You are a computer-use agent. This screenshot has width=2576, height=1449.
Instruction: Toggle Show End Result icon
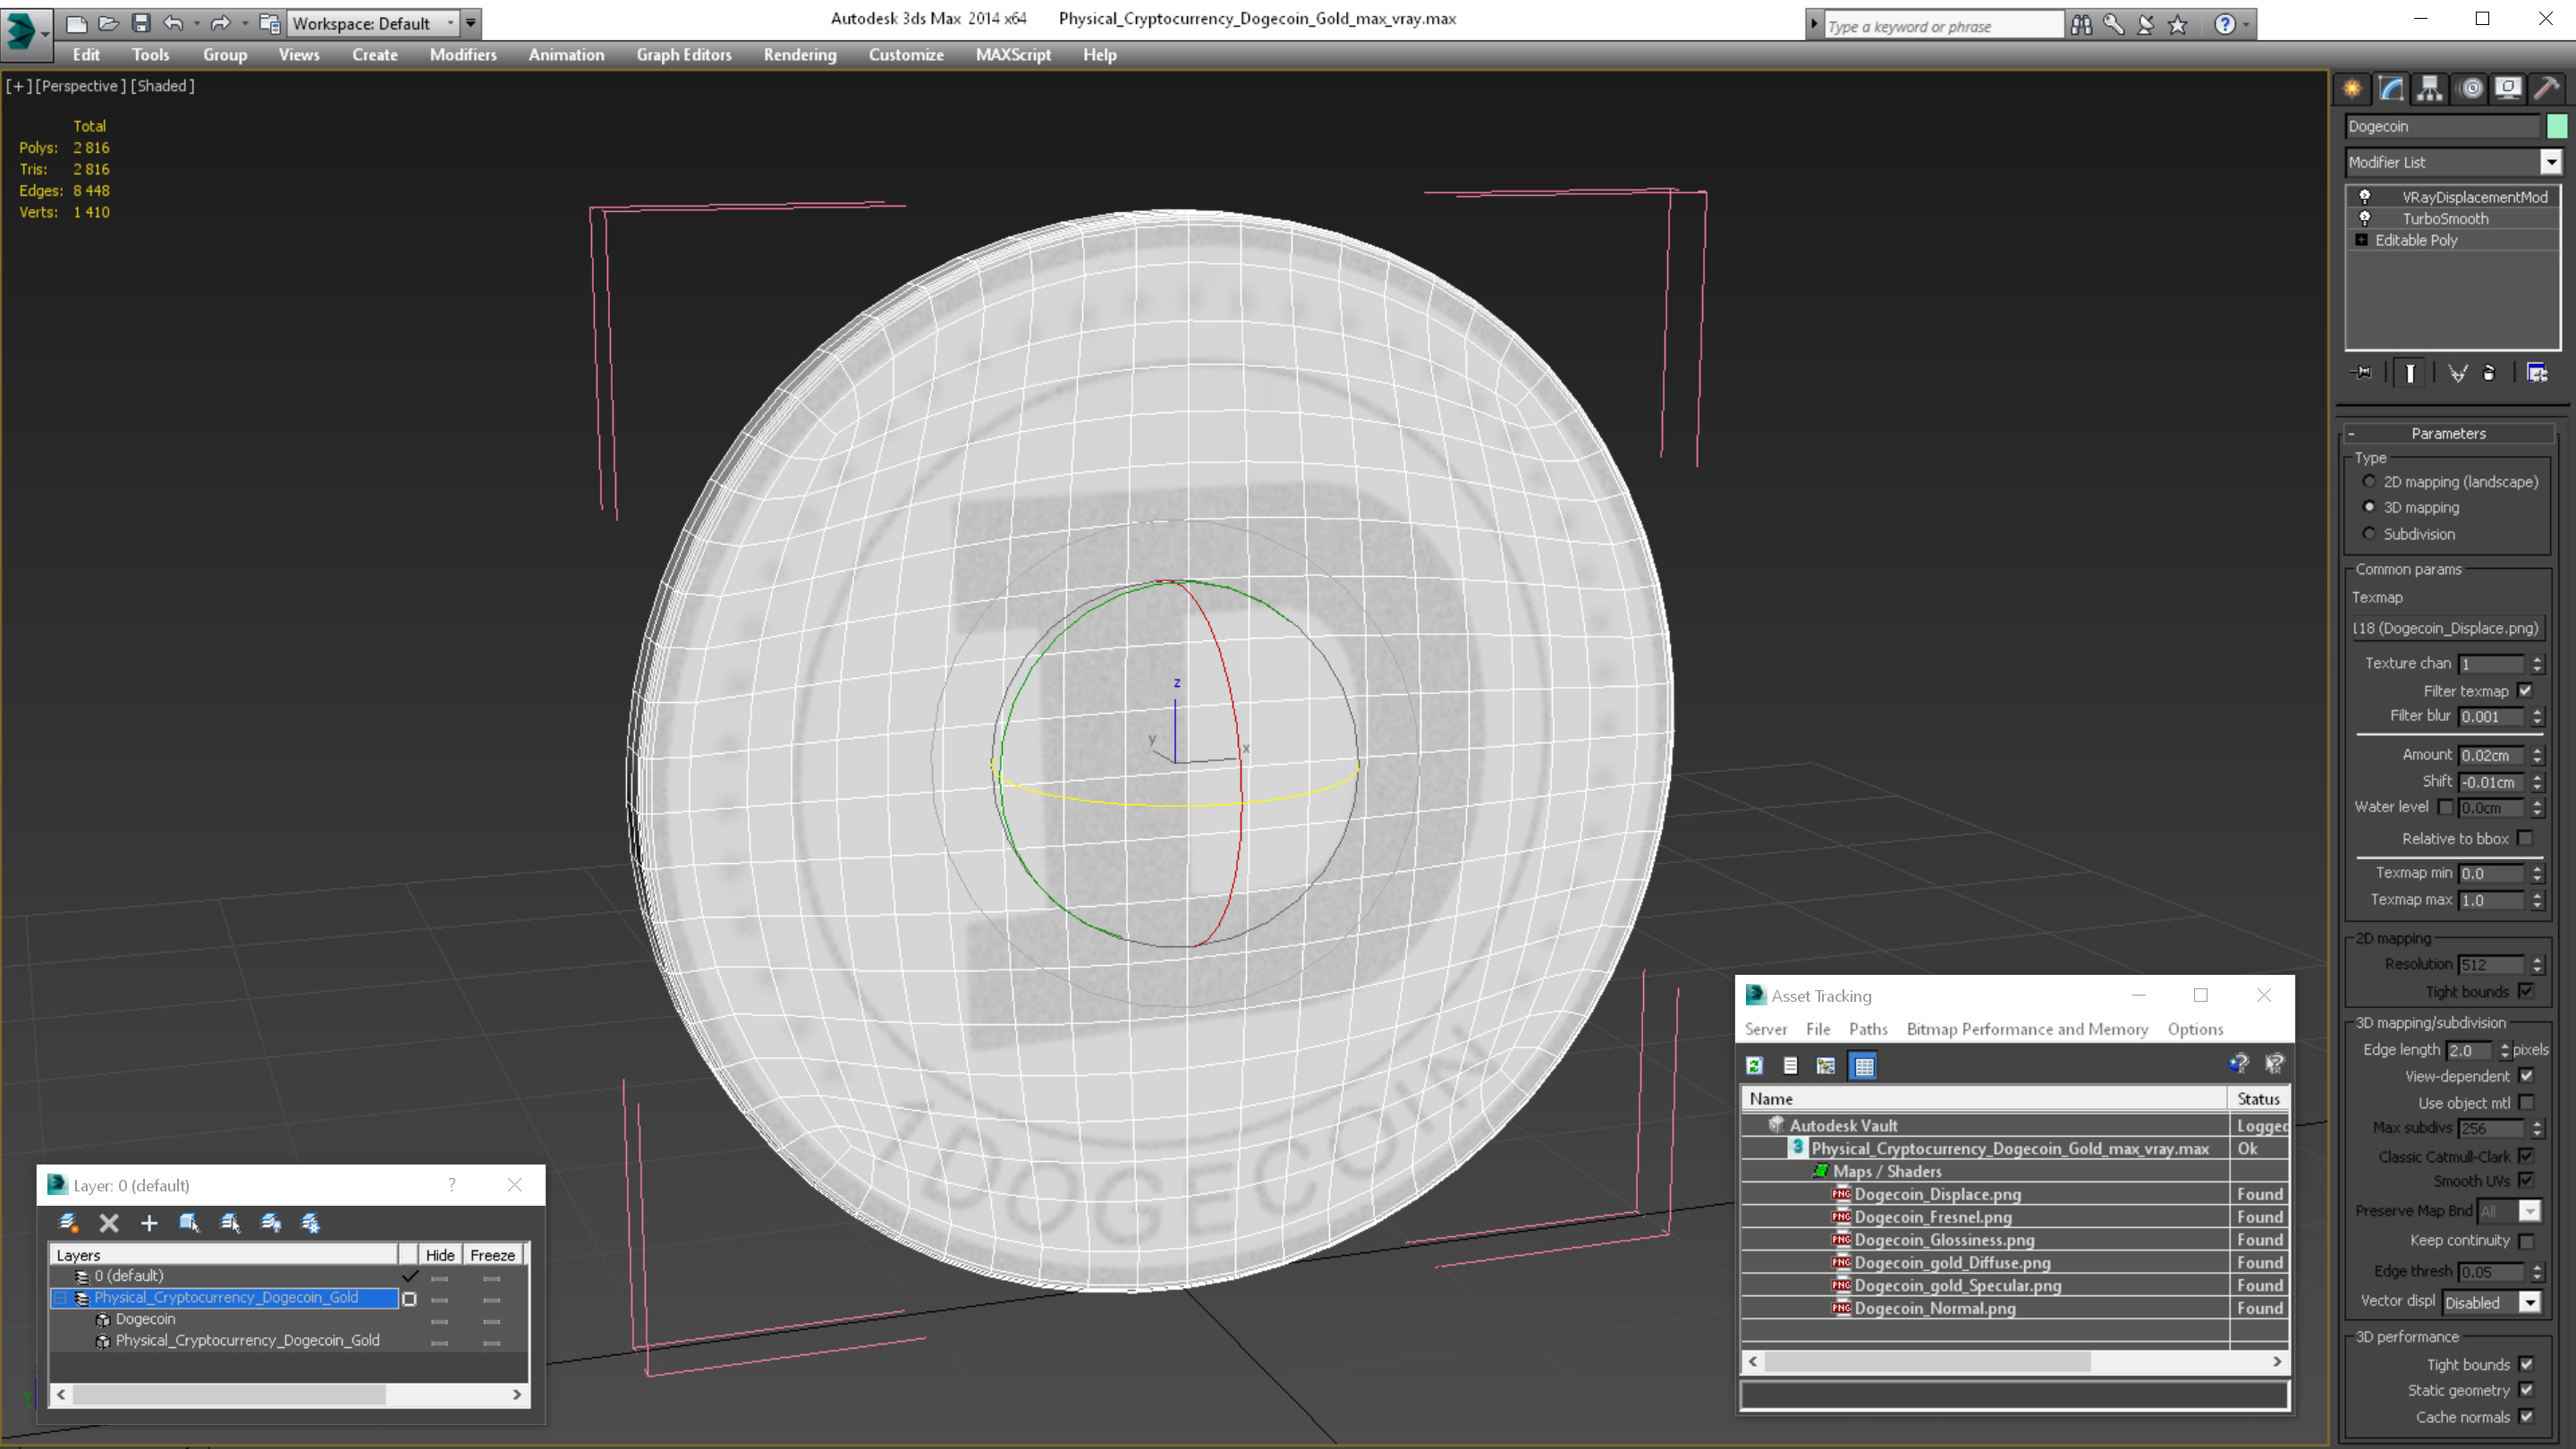pyautogui.click(x=2410, y=373)
